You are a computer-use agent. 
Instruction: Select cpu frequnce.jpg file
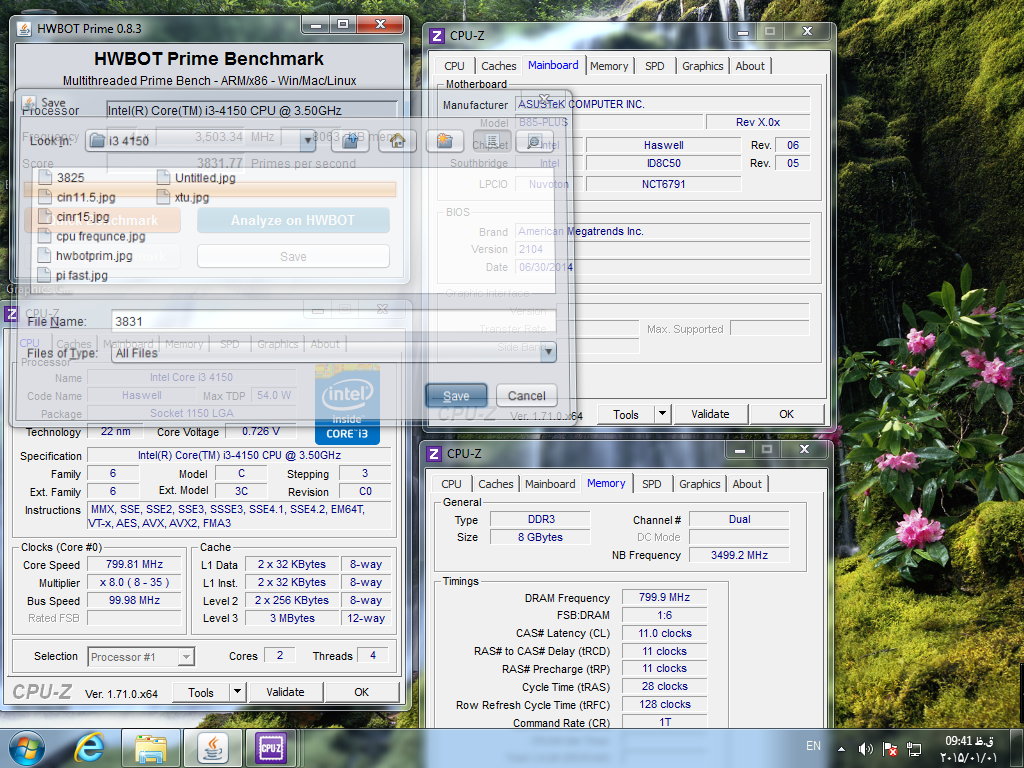92,236
